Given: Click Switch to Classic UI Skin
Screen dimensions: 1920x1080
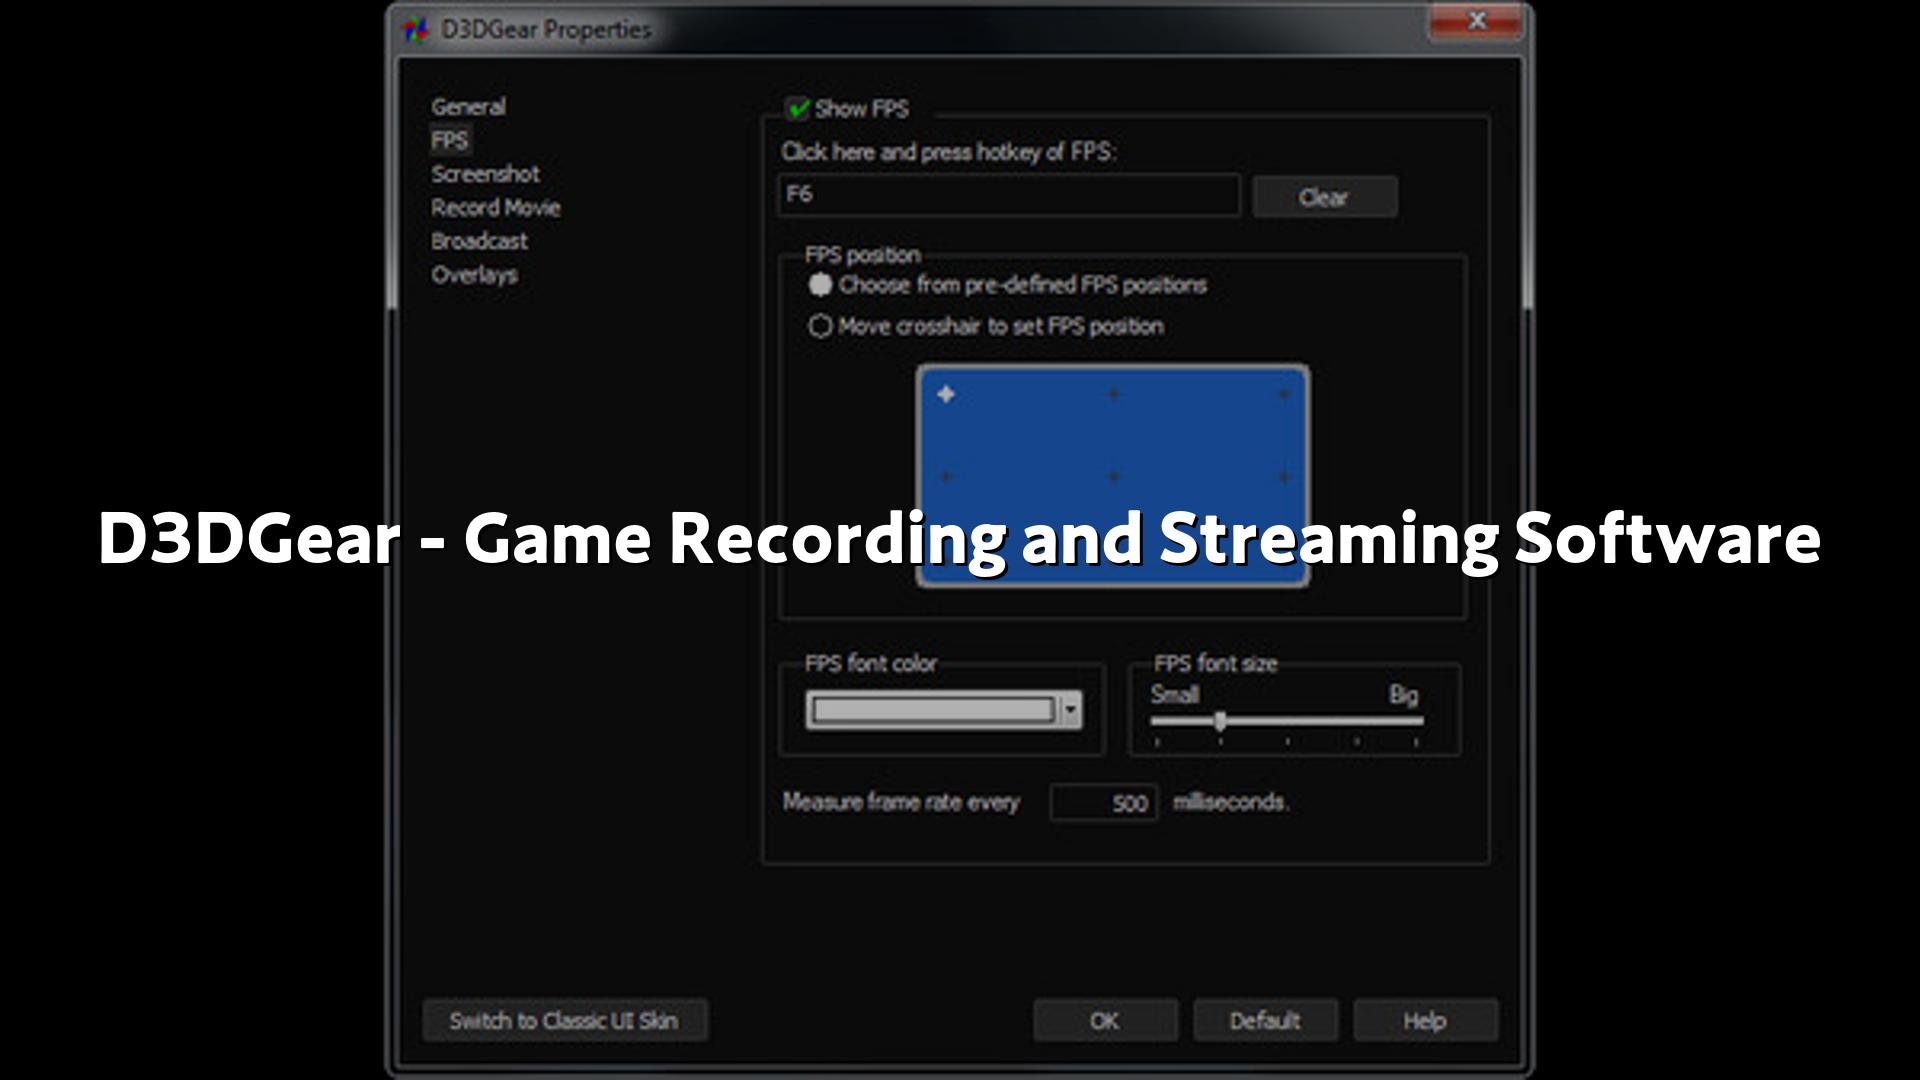Looking at the screenshot, I should coord(564,1021).
